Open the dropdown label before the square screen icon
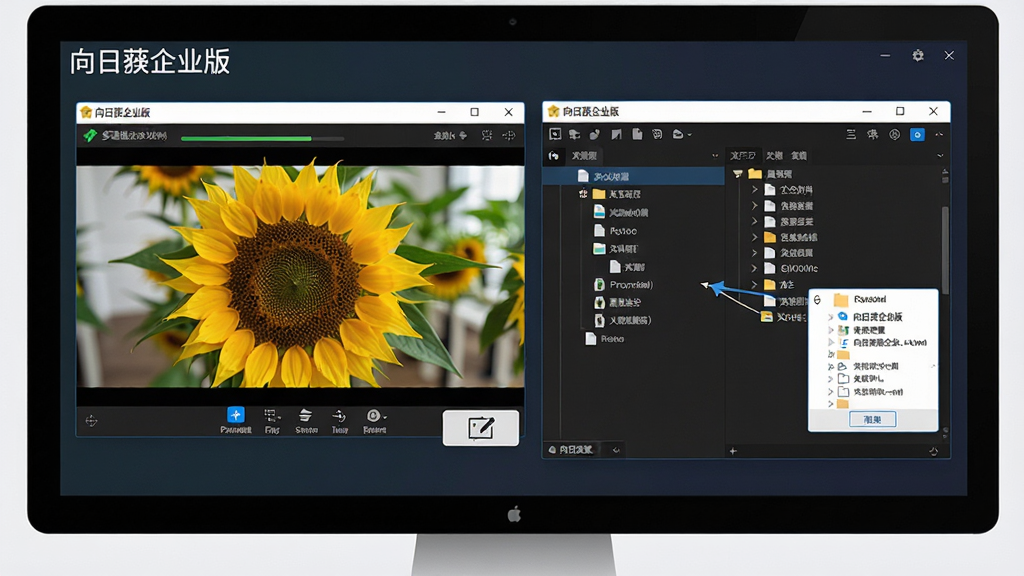 click(450, 136)
